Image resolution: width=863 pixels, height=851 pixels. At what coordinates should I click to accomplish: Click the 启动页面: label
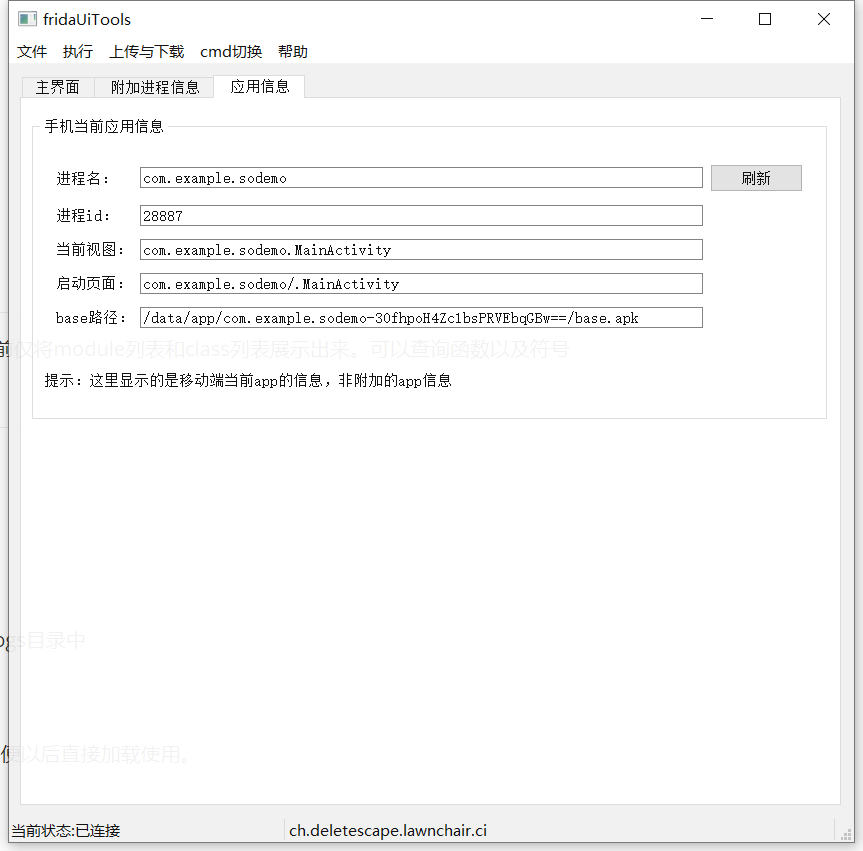click(90, 283)
